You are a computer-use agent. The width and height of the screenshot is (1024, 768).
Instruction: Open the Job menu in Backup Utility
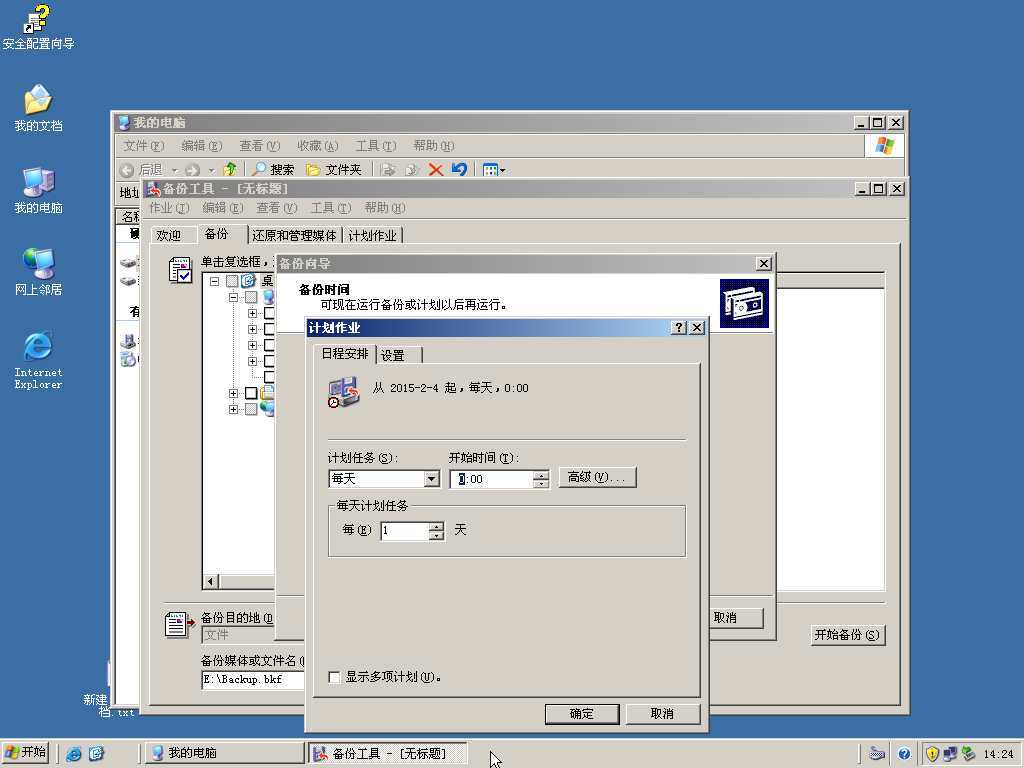tap(168, 208)
